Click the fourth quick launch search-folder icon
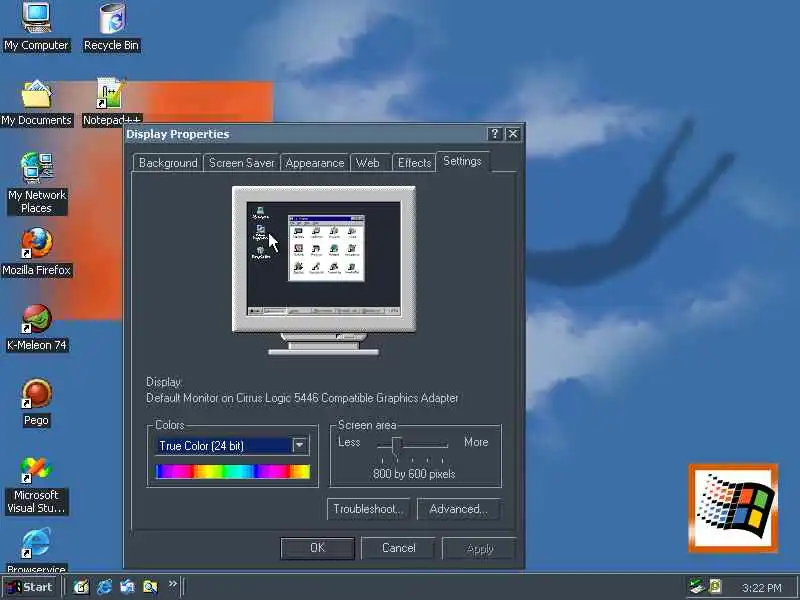Image resolution: width=800 pixels, height=600 pixels. 151,587
